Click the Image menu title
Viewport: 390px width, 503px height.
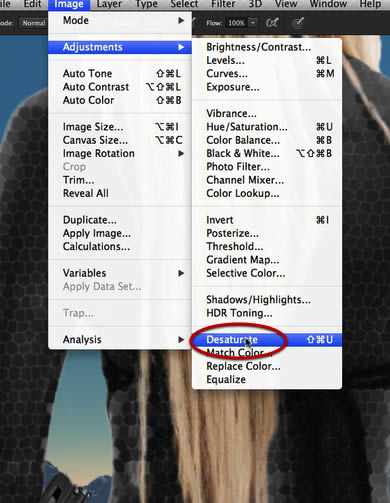tap(69, 4)
